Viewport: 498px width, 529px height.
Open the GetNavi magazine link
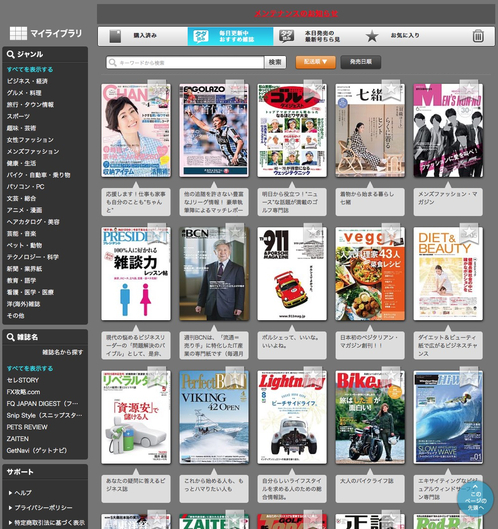pyautogui.click(x=37, y=450)
